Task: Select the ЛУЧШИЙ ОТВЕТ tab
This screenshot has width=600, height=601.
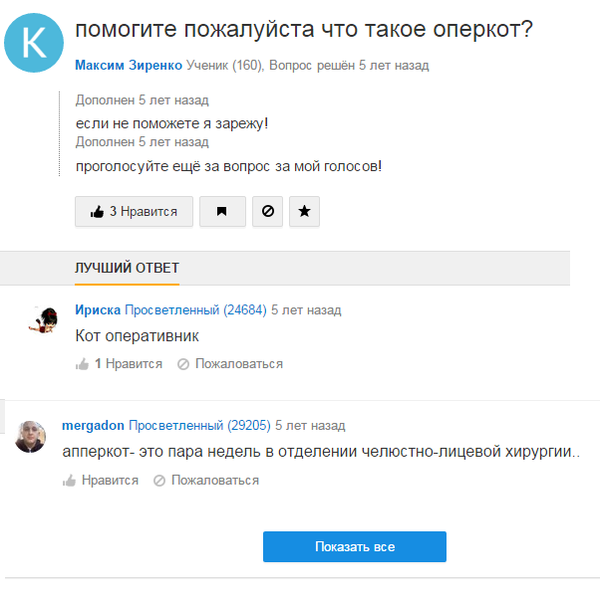Action: click(127, 268)
